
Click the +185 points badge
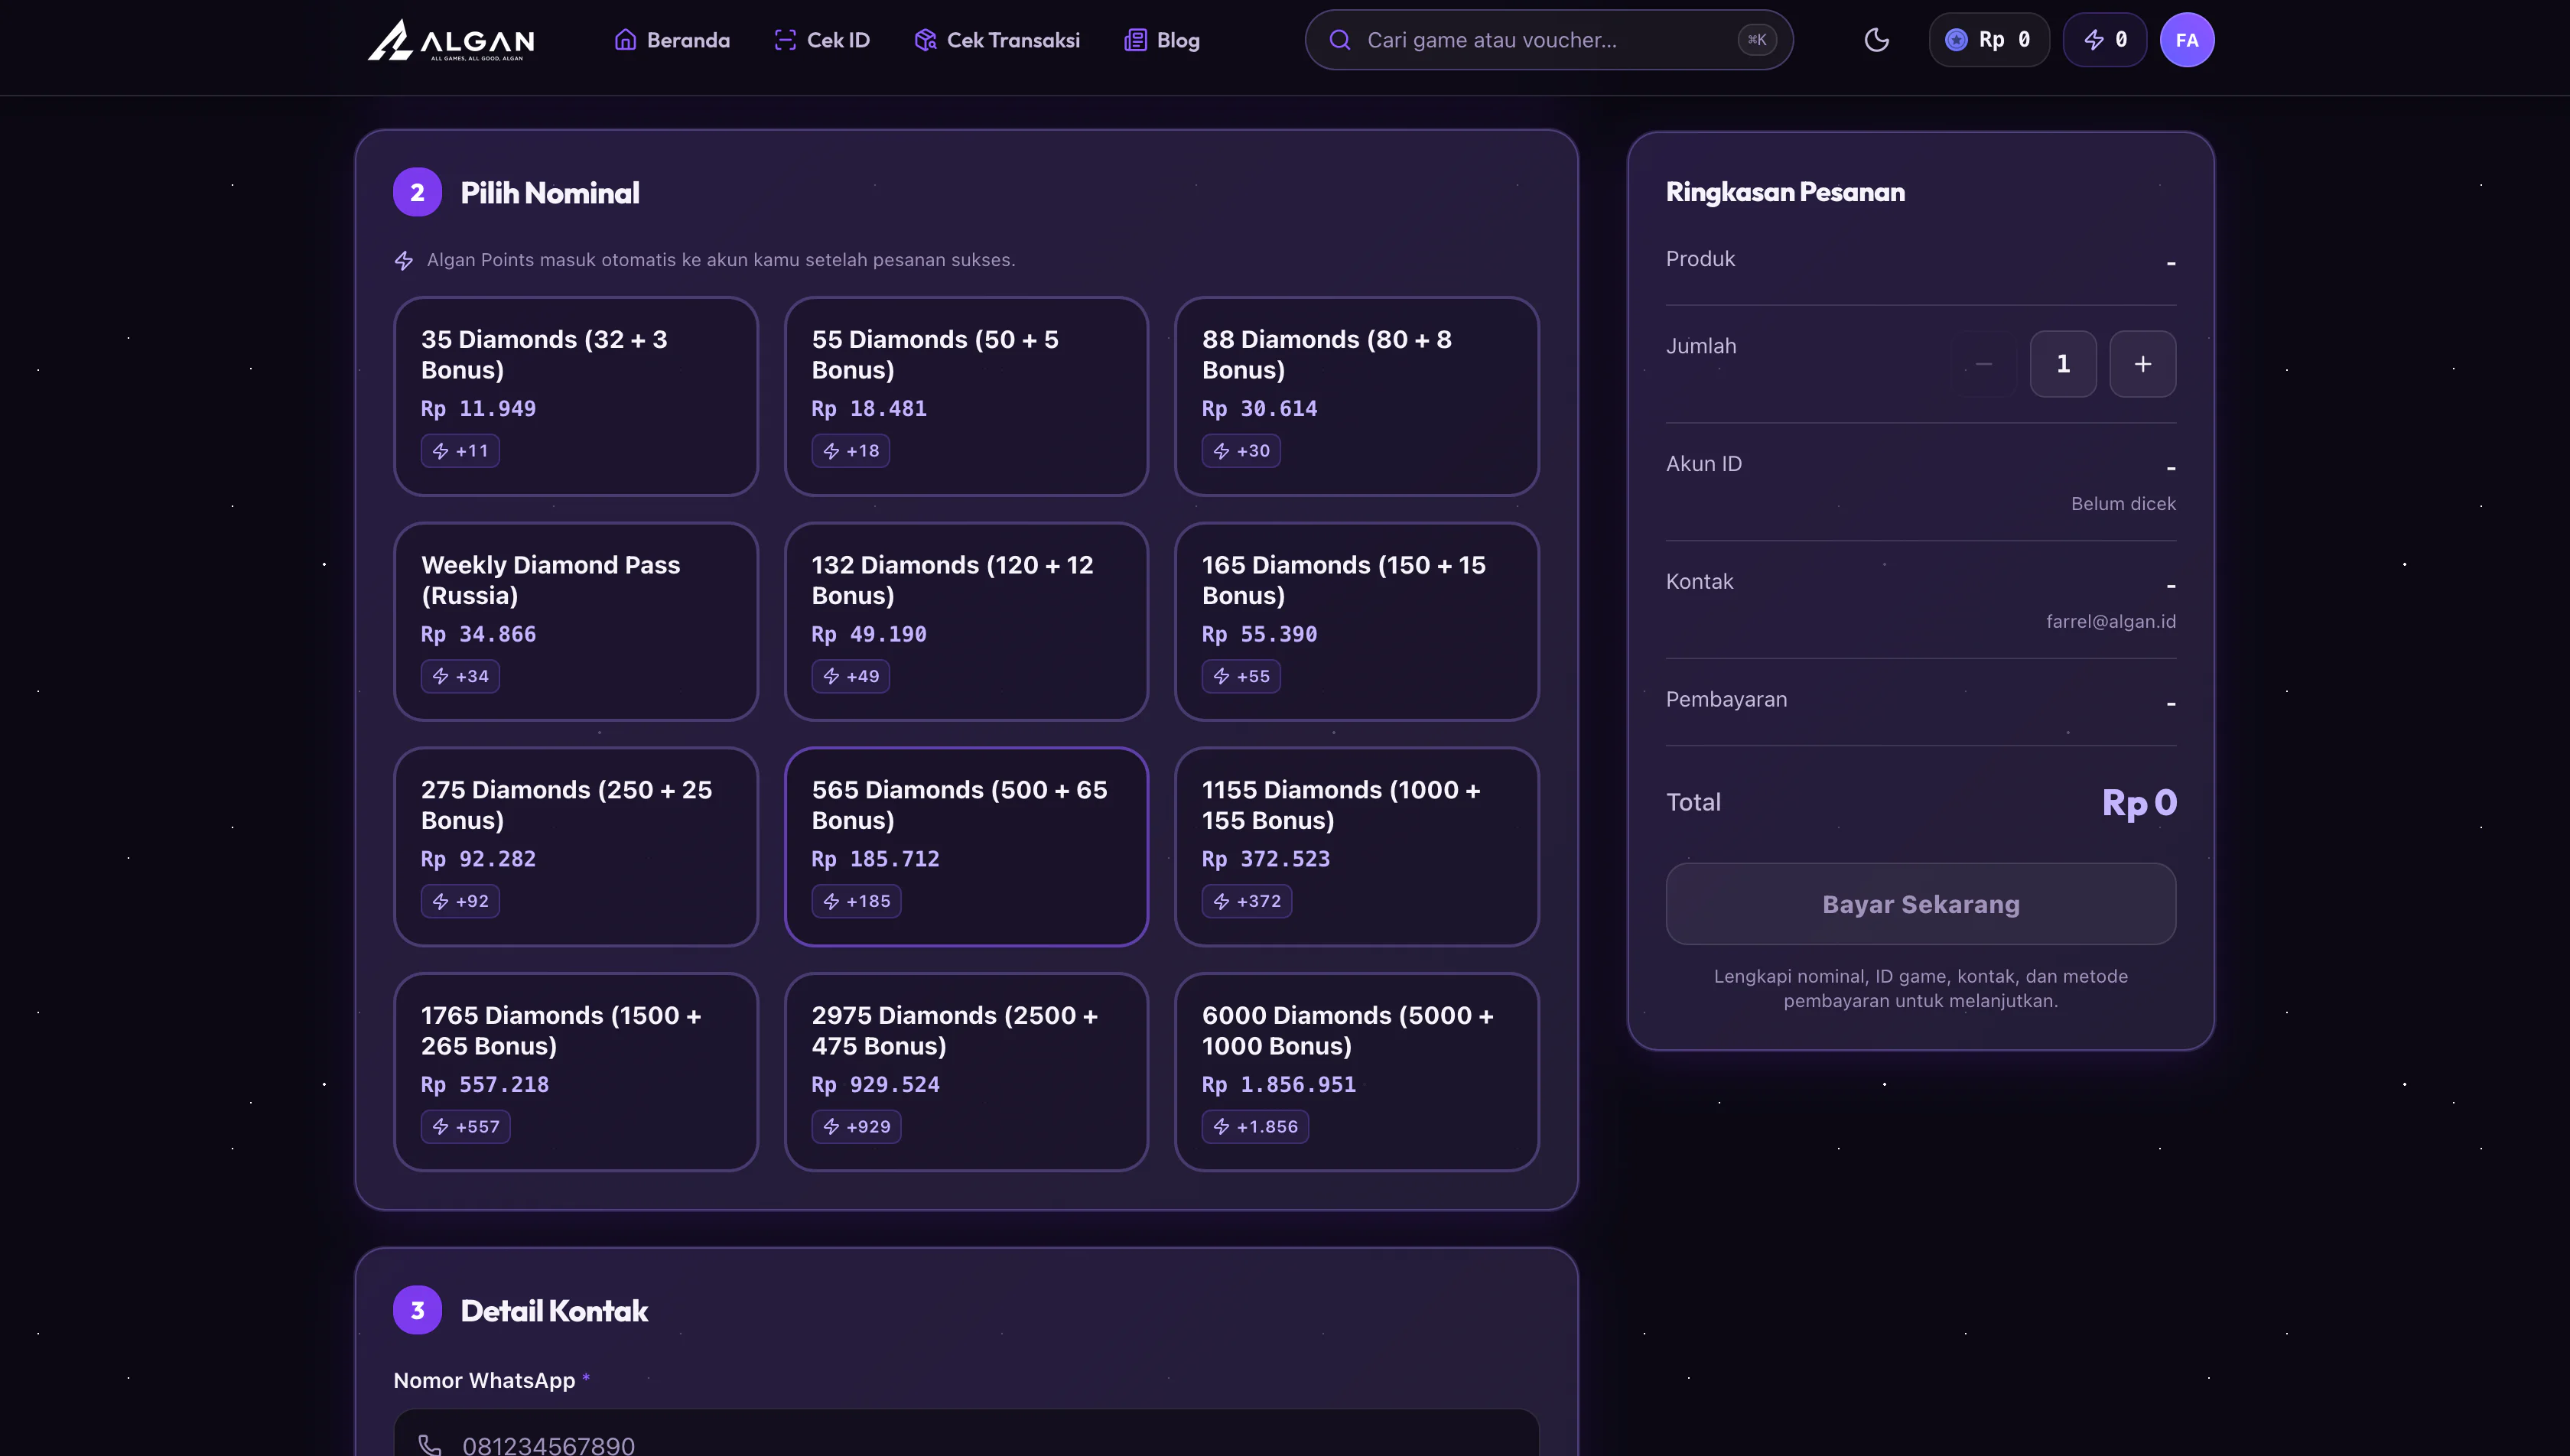pos(856,901)
